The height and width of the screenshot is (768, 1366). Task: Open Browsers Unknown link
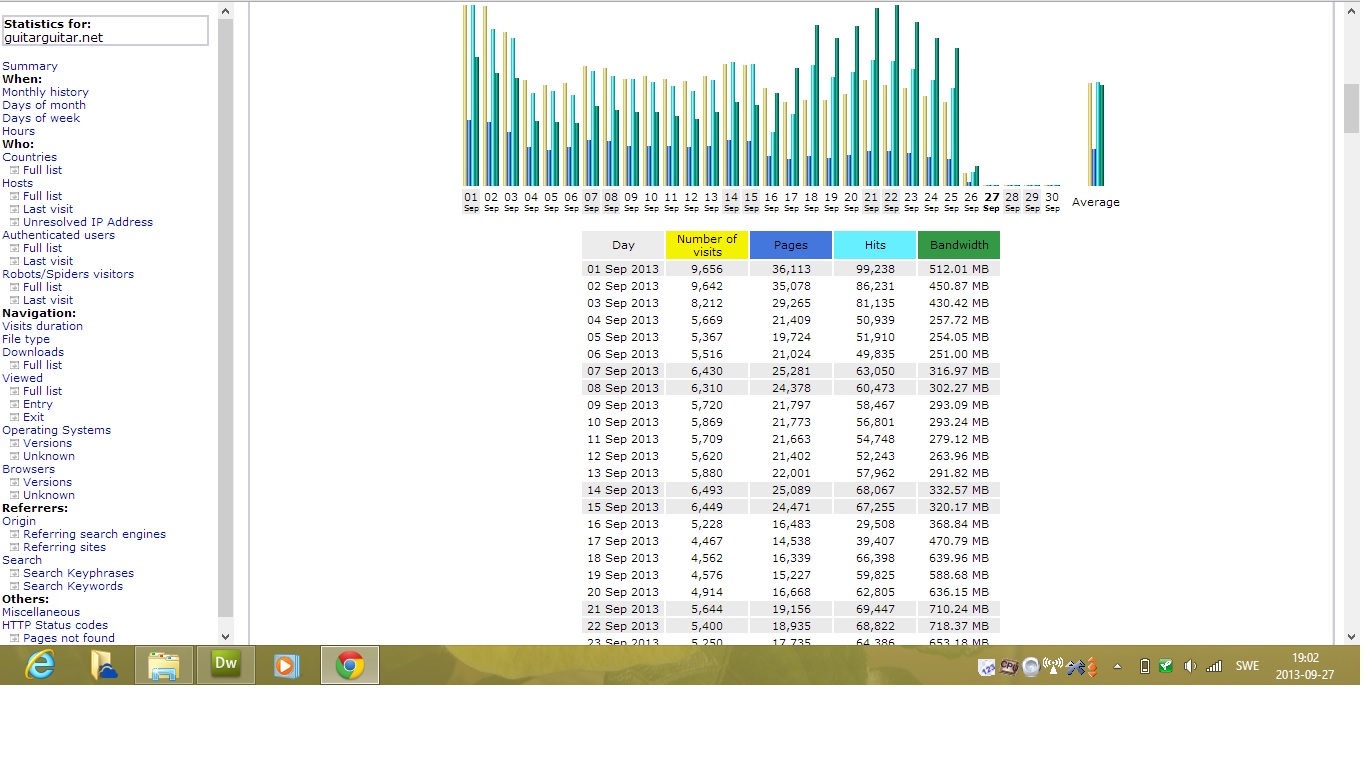pyautogui.click(x=49, y=495)
